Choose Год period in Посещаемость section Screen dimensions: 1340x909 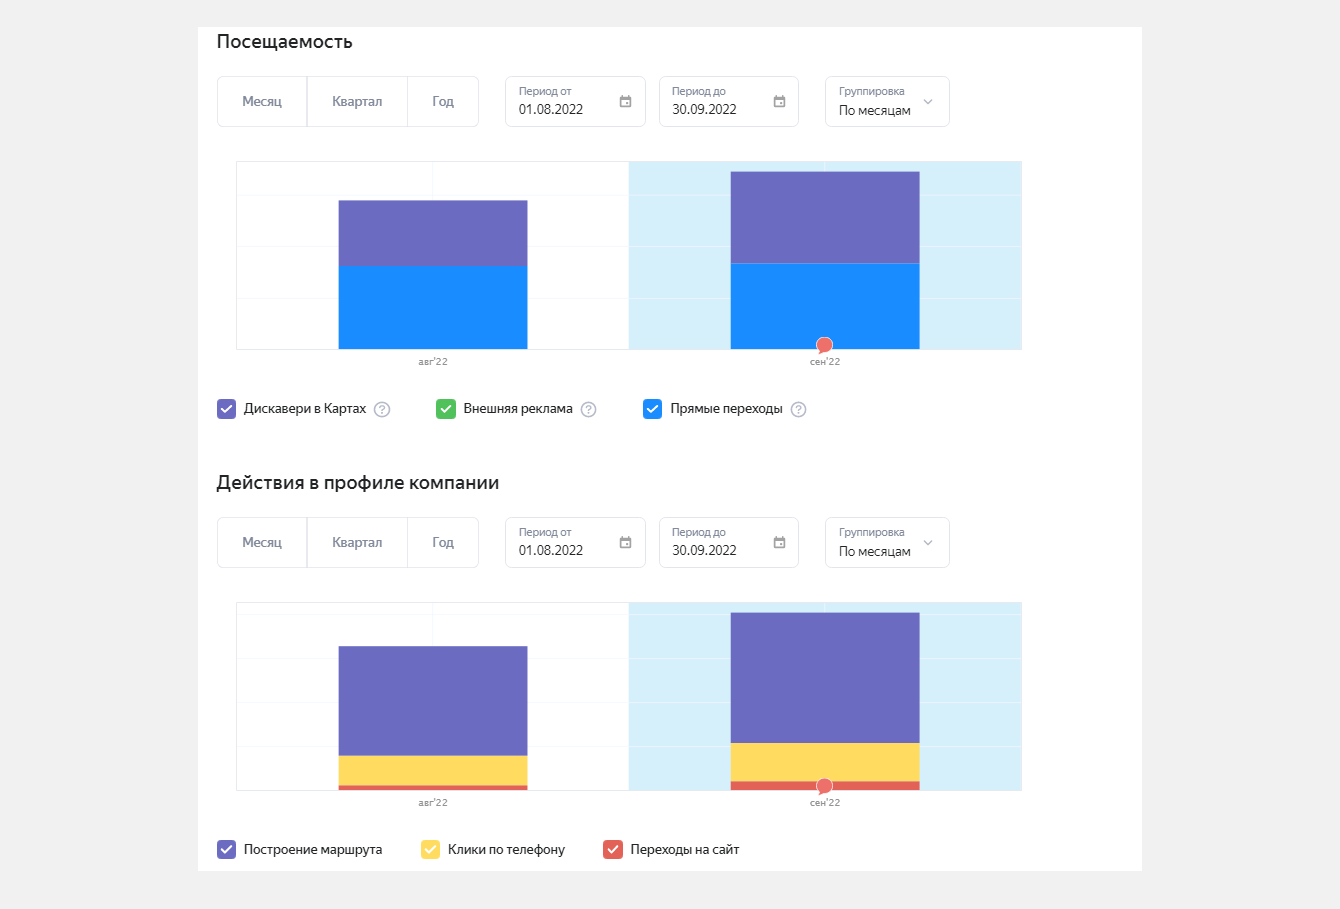[x=443, y=102]
